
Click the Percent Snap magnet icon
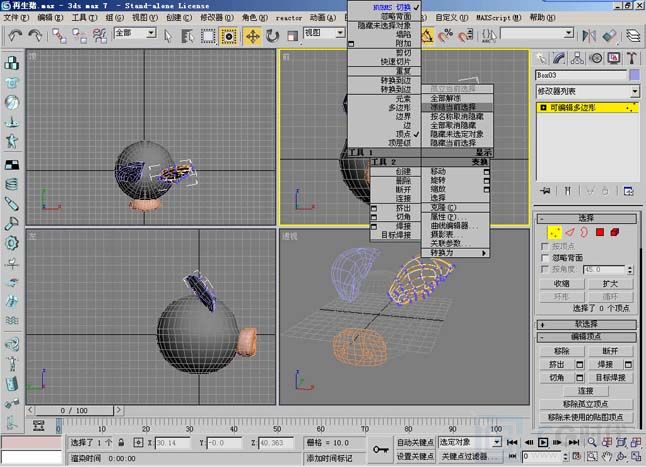click(x=445, y=36)
